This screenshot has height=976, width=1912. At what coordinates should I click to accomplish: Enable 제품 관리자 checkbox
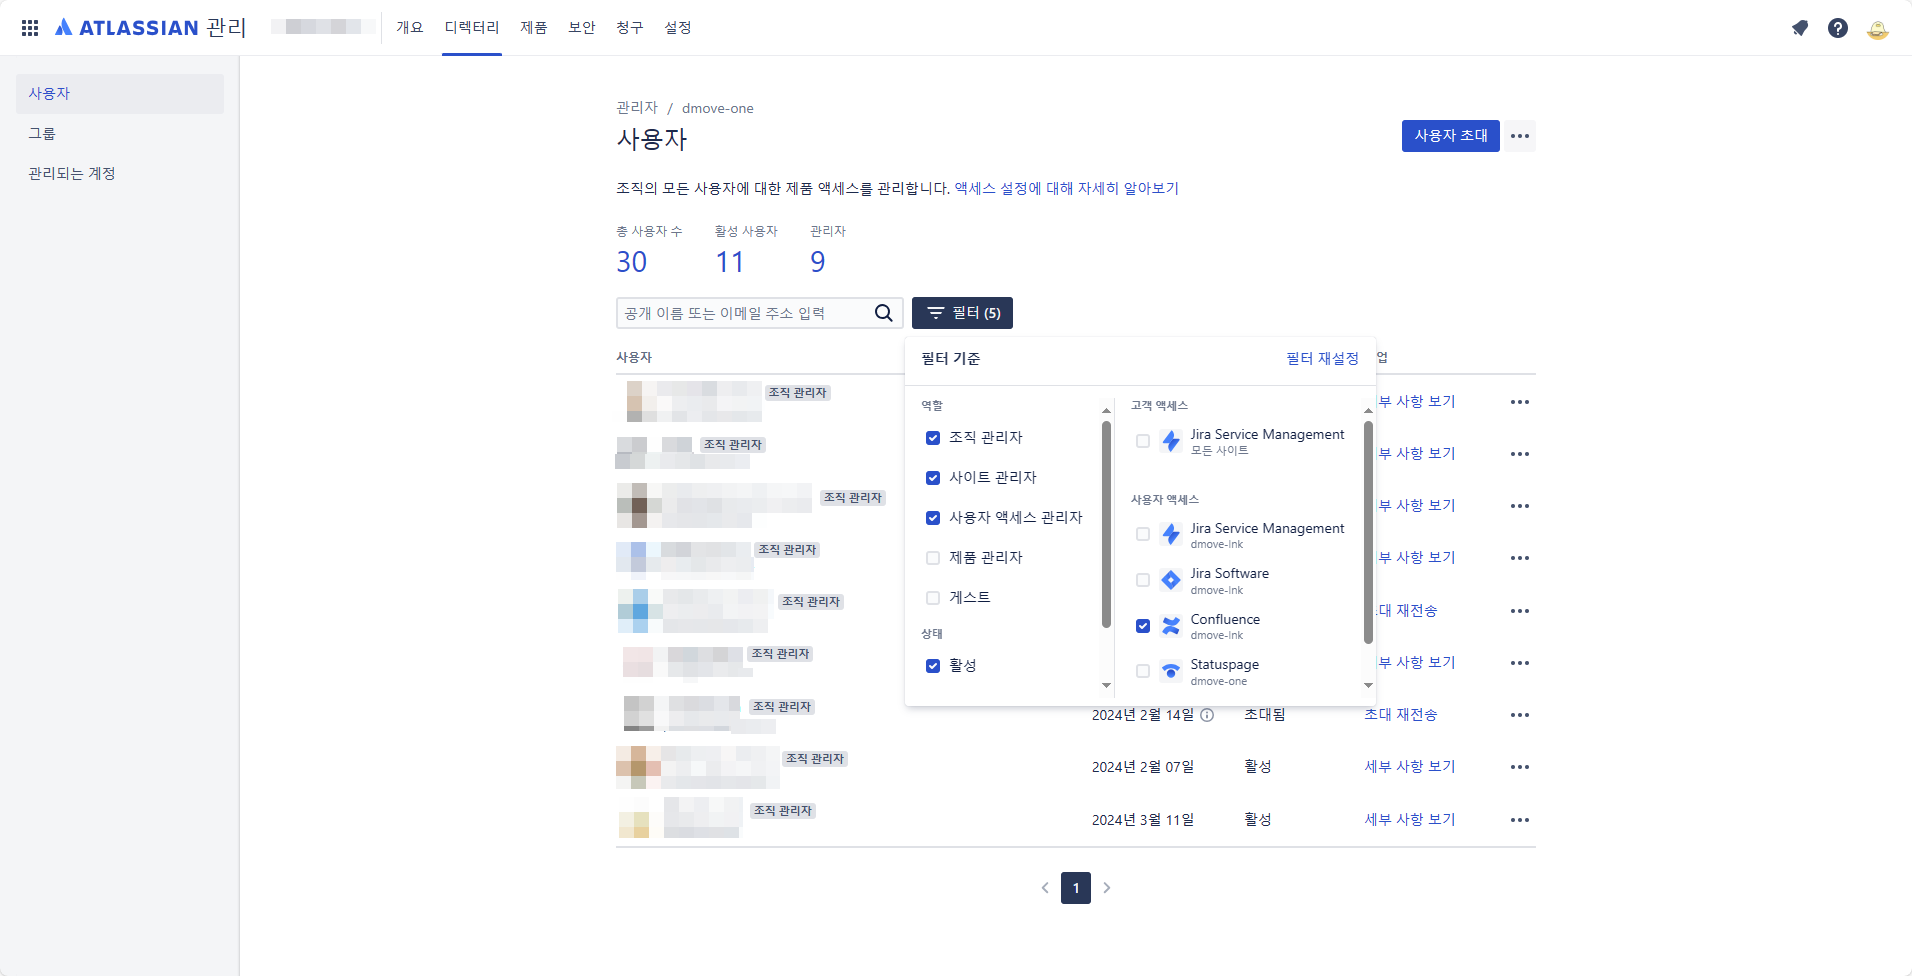(933, 558)
